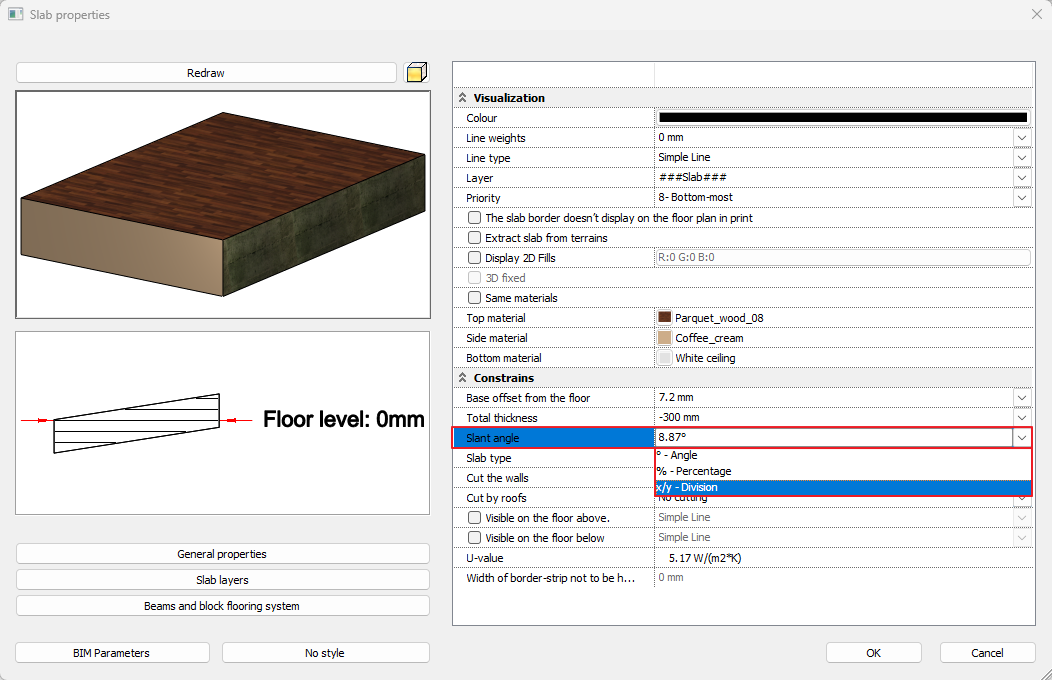This screenshot has height=680, width=1052.
Task: Click the White ceiling bottom material swatch
Action: click(664, 357)
